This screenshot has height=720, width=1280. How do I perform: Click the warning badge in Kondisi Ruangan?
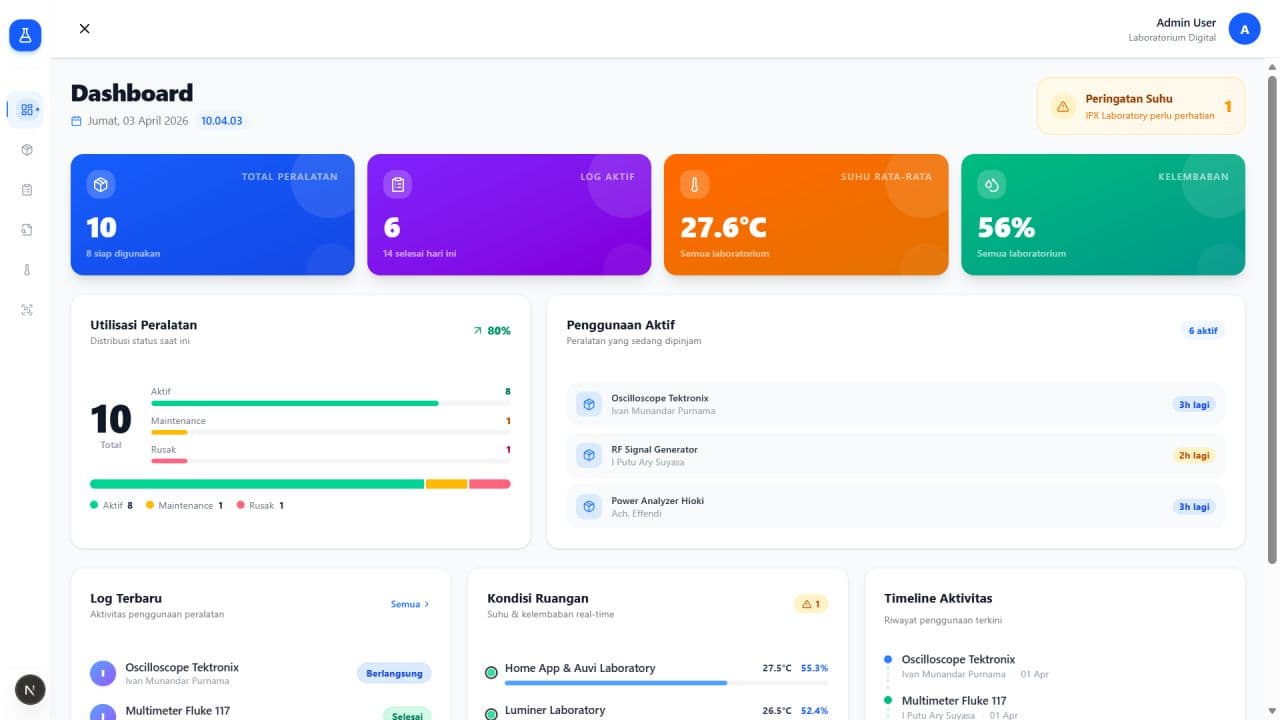point(811,604)
